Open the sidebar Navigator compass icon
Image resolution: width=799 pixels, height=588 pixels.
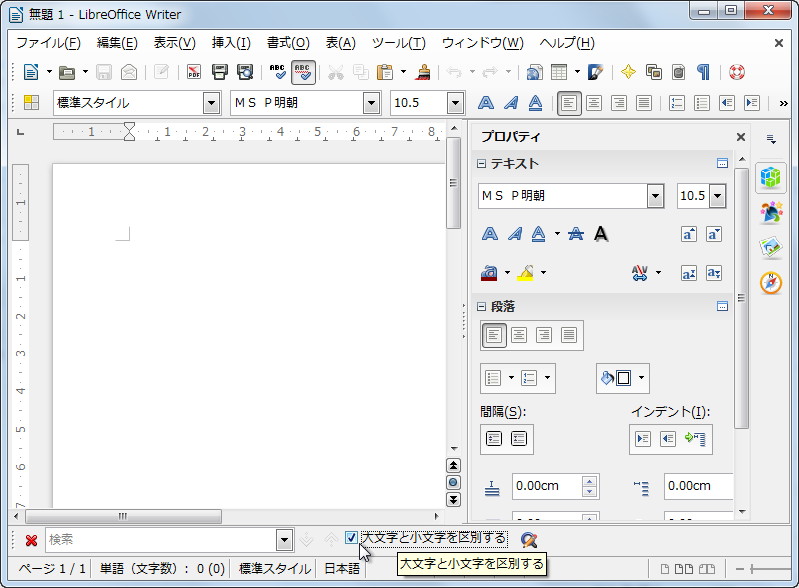click(770, 283)
